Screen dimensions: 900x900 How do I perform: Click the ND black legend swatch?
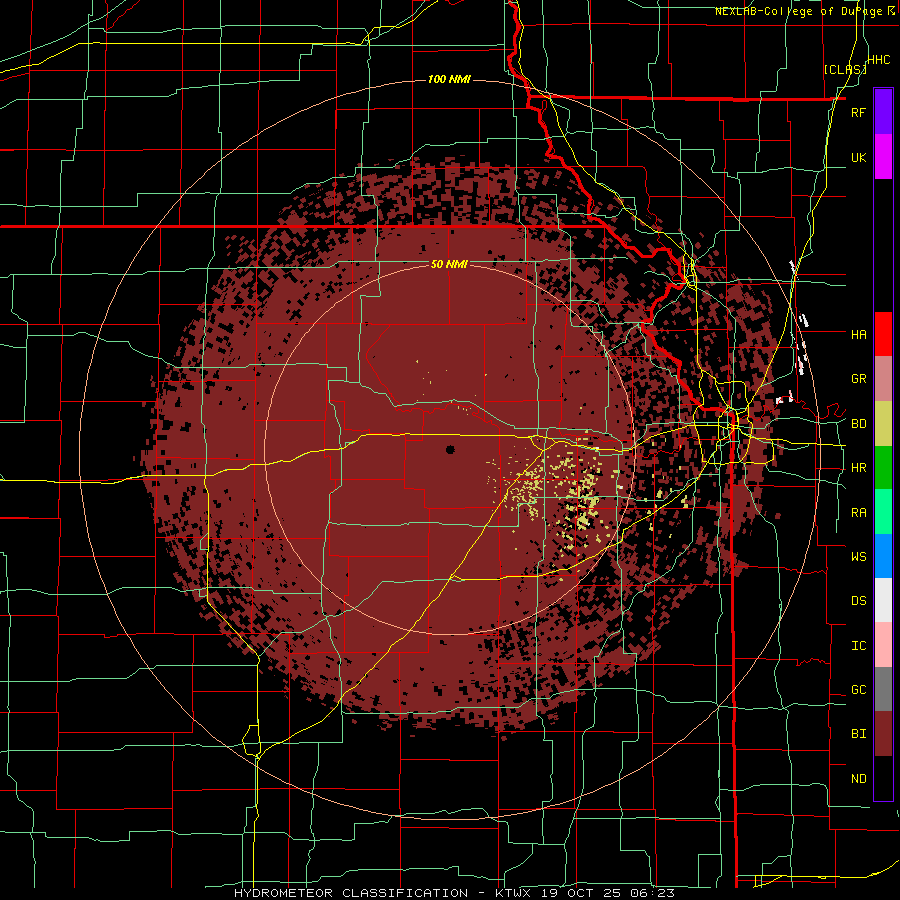(883, 778)
